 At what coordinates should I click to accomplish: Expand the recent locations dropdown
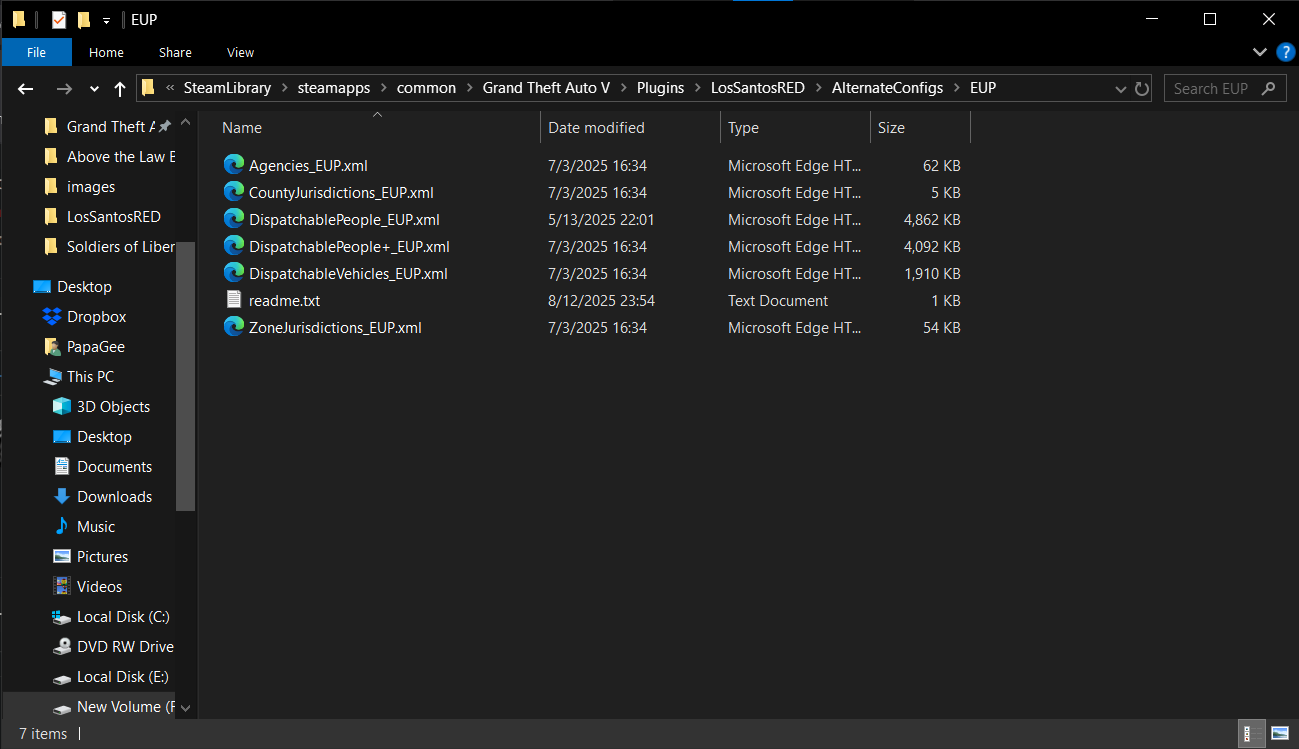click(x=94, y=89)
